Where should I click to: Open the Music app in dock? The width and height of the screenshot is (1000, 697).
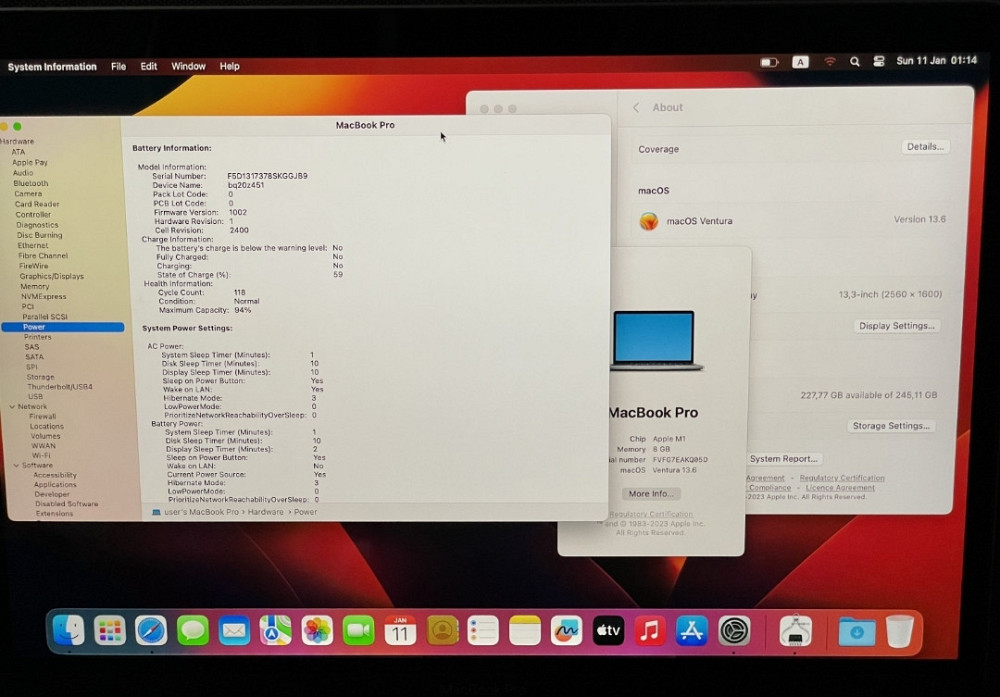click(650, 630)
